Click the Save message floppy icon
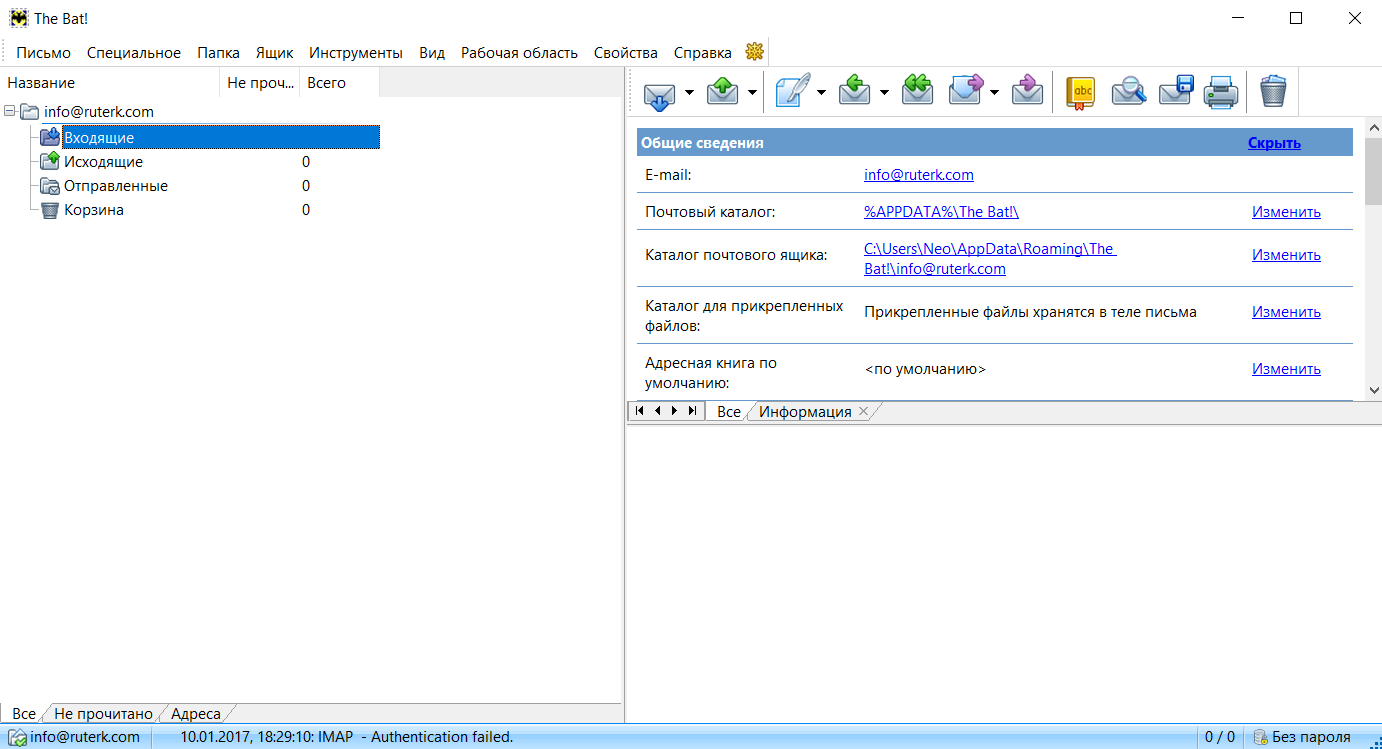Viewport: 1382px width, 749px height. click(x=1176, y=92)
